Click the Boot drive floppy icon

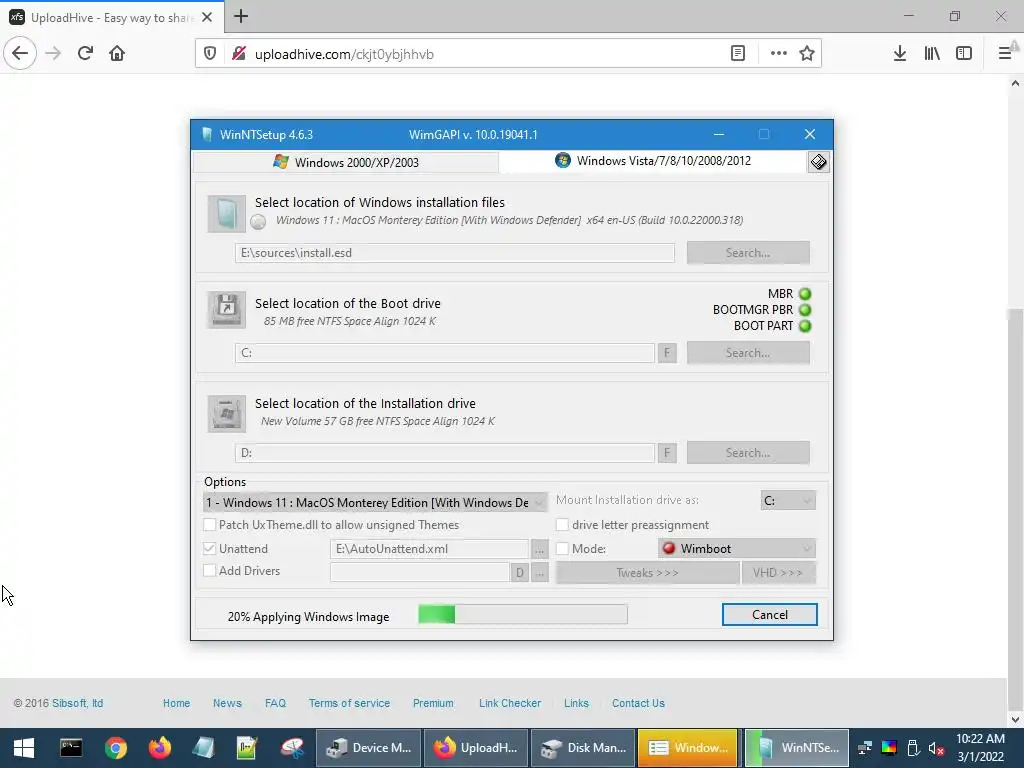pyautogui.click(x=227, y=310)
